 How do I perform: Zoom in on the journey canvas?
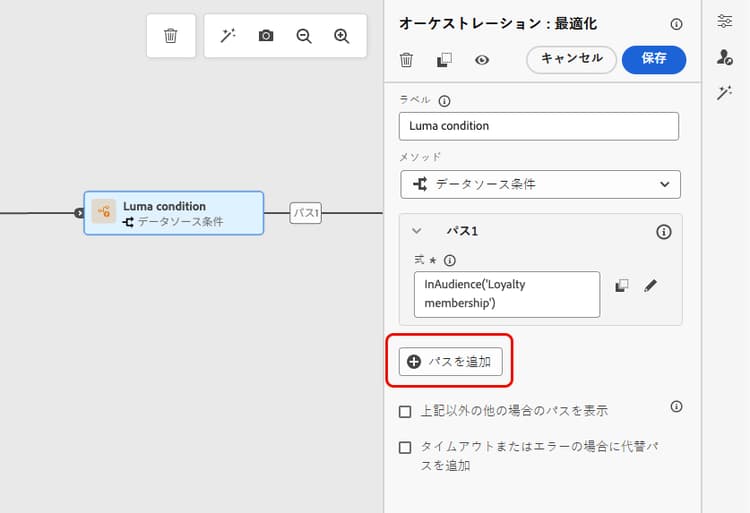(342, 36)
